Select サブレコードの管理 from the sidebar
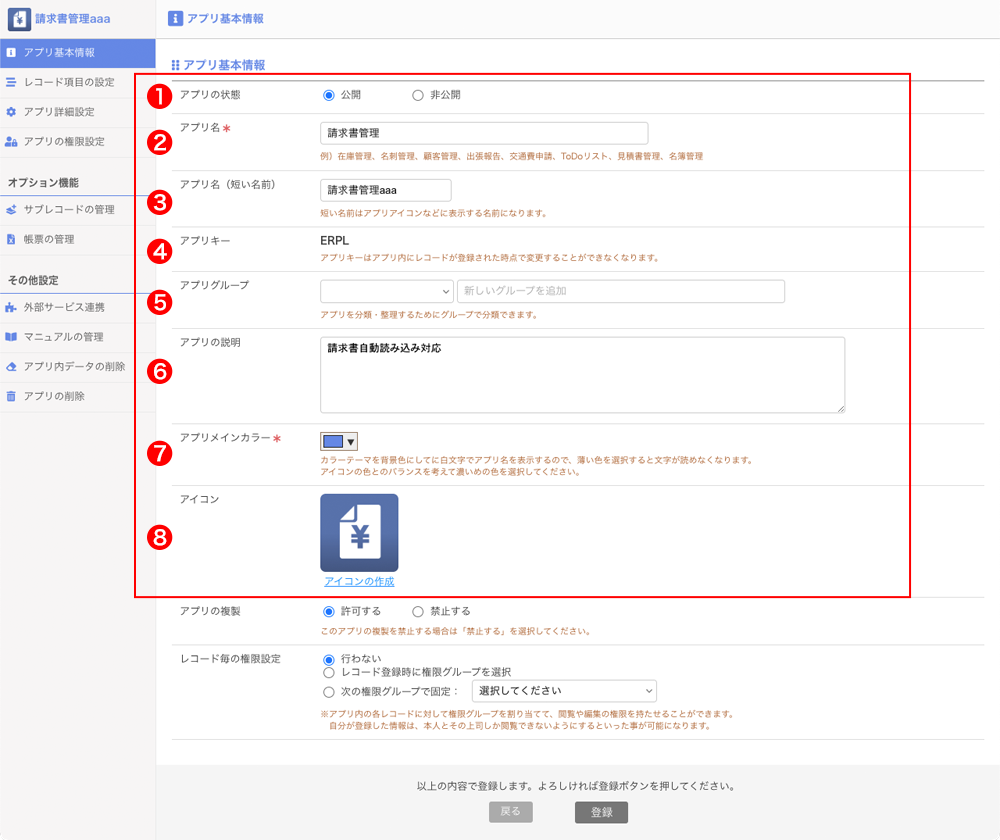 [x=77, y=209]
